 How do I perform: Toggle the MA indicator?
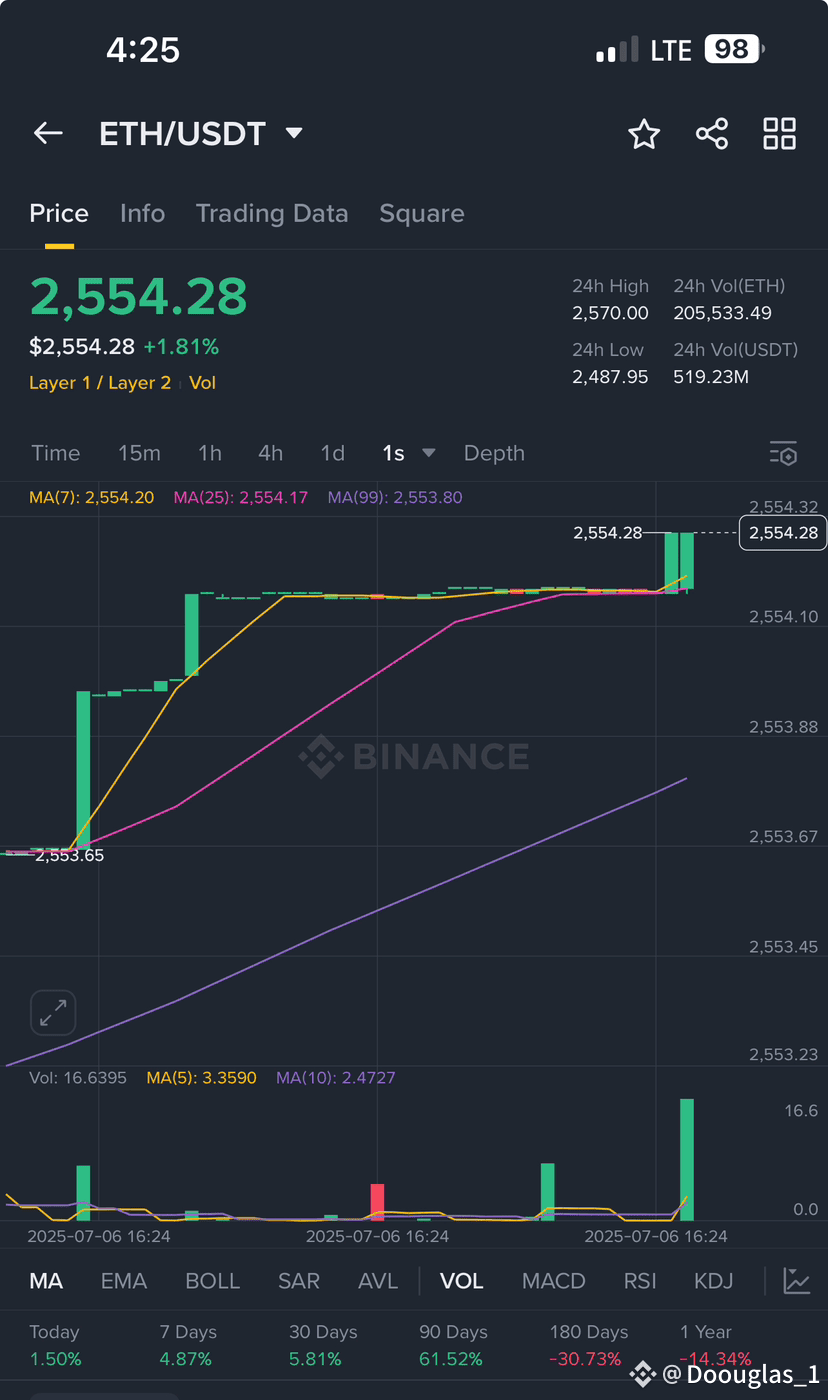pos(46,1281)
